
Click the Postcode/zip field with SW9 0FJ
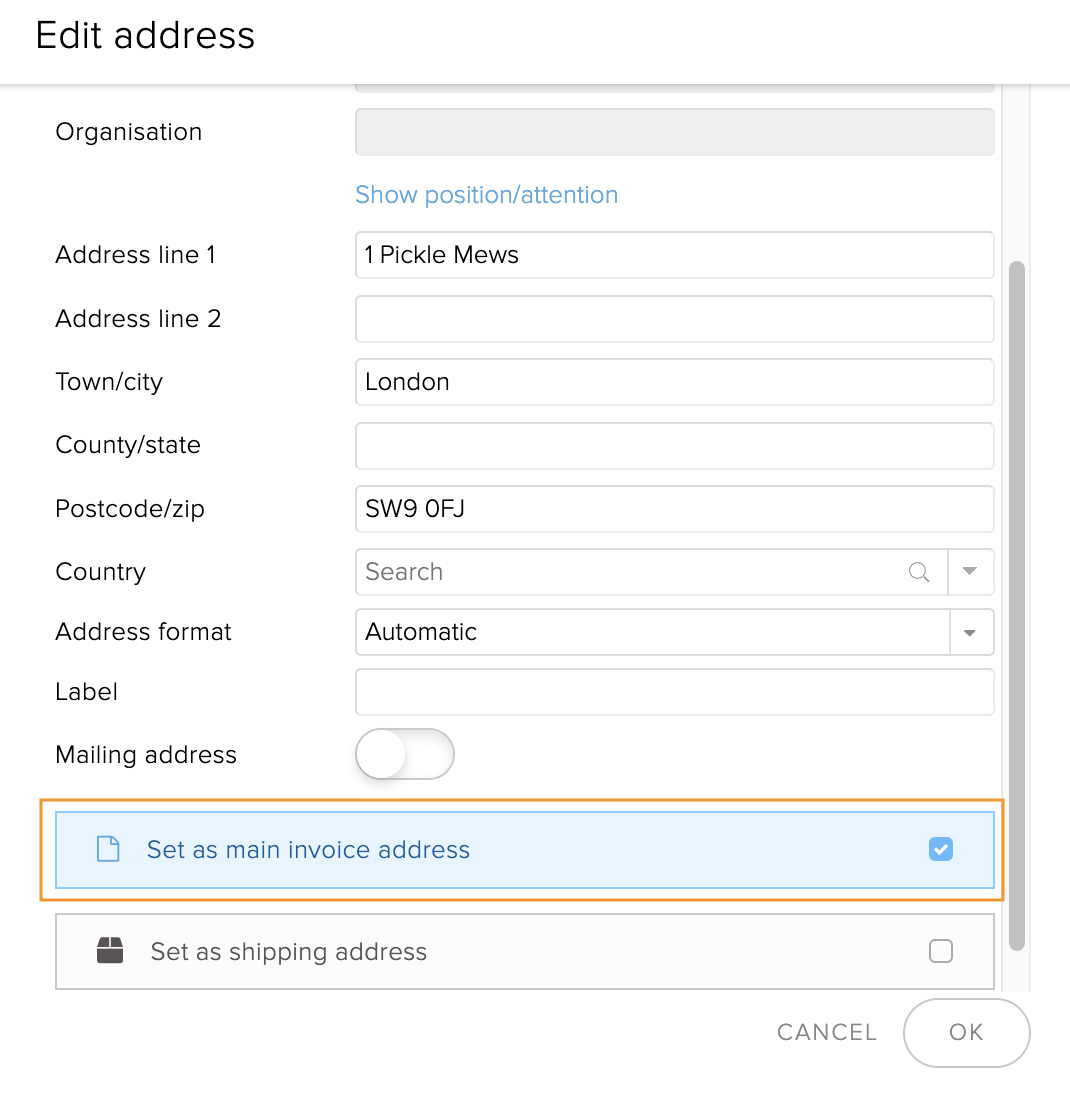coord(674,509)
